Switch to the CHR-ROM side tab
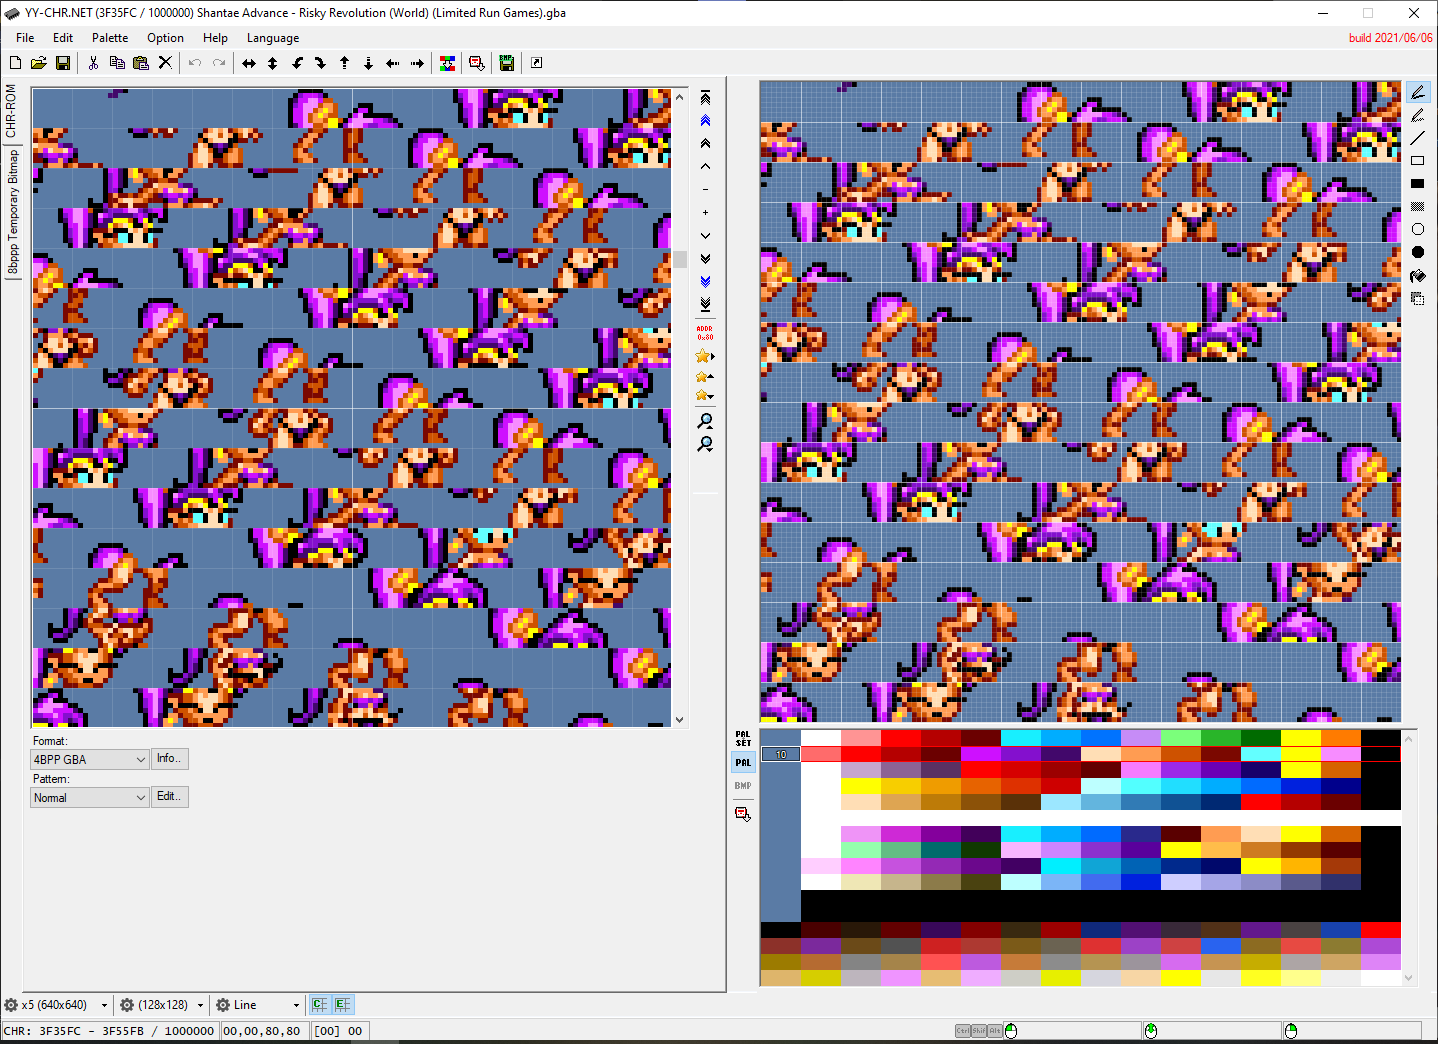Screen dimensions: 1438x1044 (11, 110)
